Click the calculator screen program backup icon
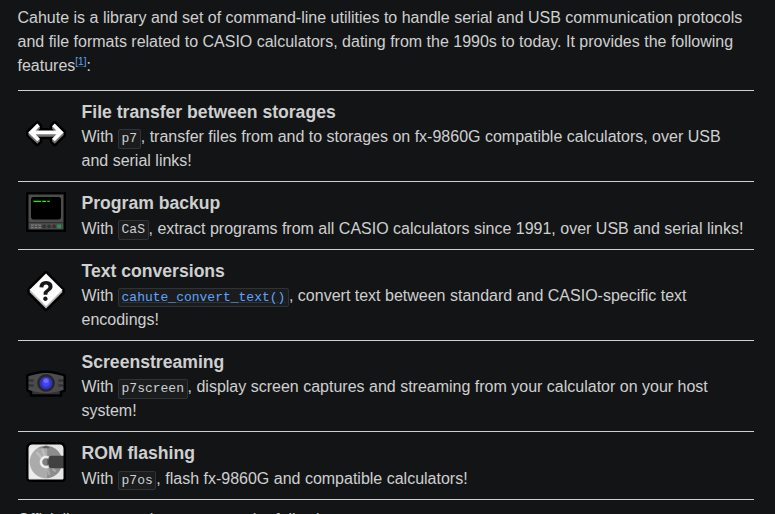Viewport: 775px width, 514px height. point(46,213)
